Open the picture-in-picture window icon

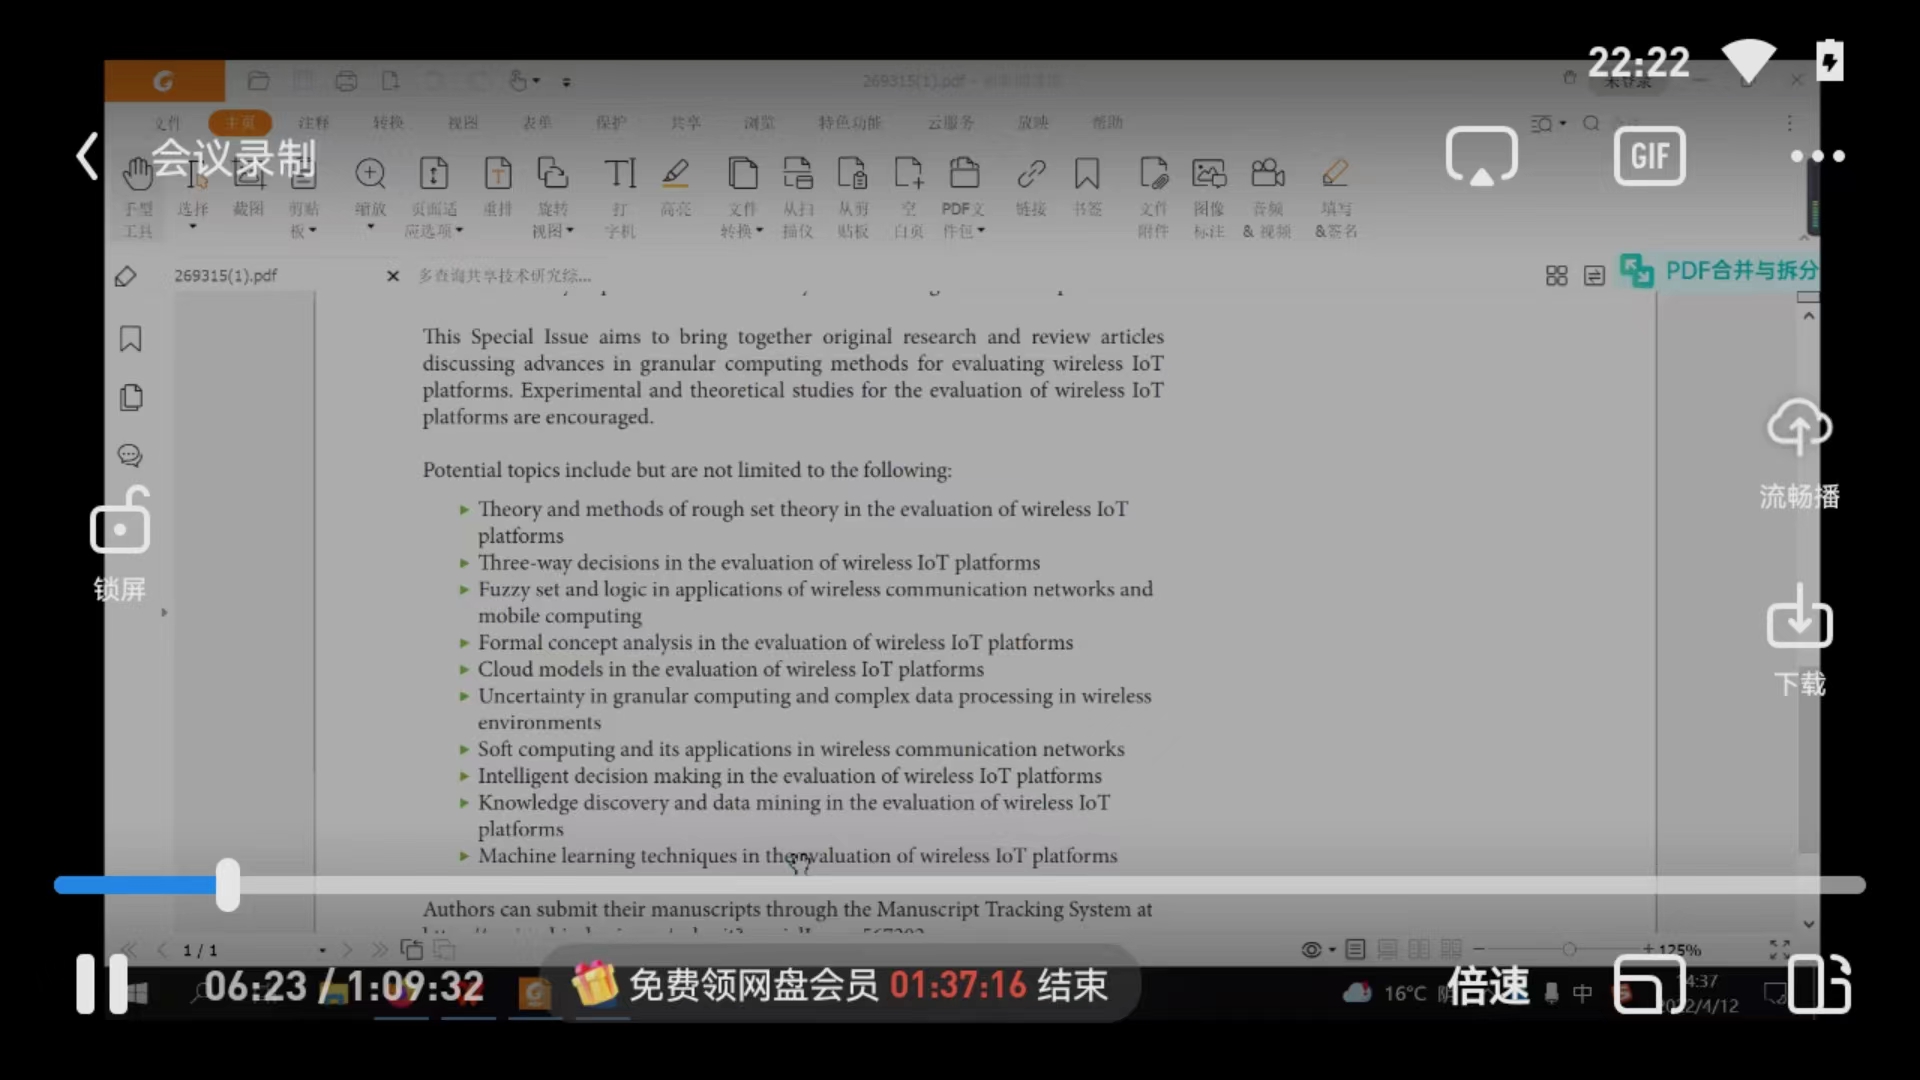(x=1648, y=984)
